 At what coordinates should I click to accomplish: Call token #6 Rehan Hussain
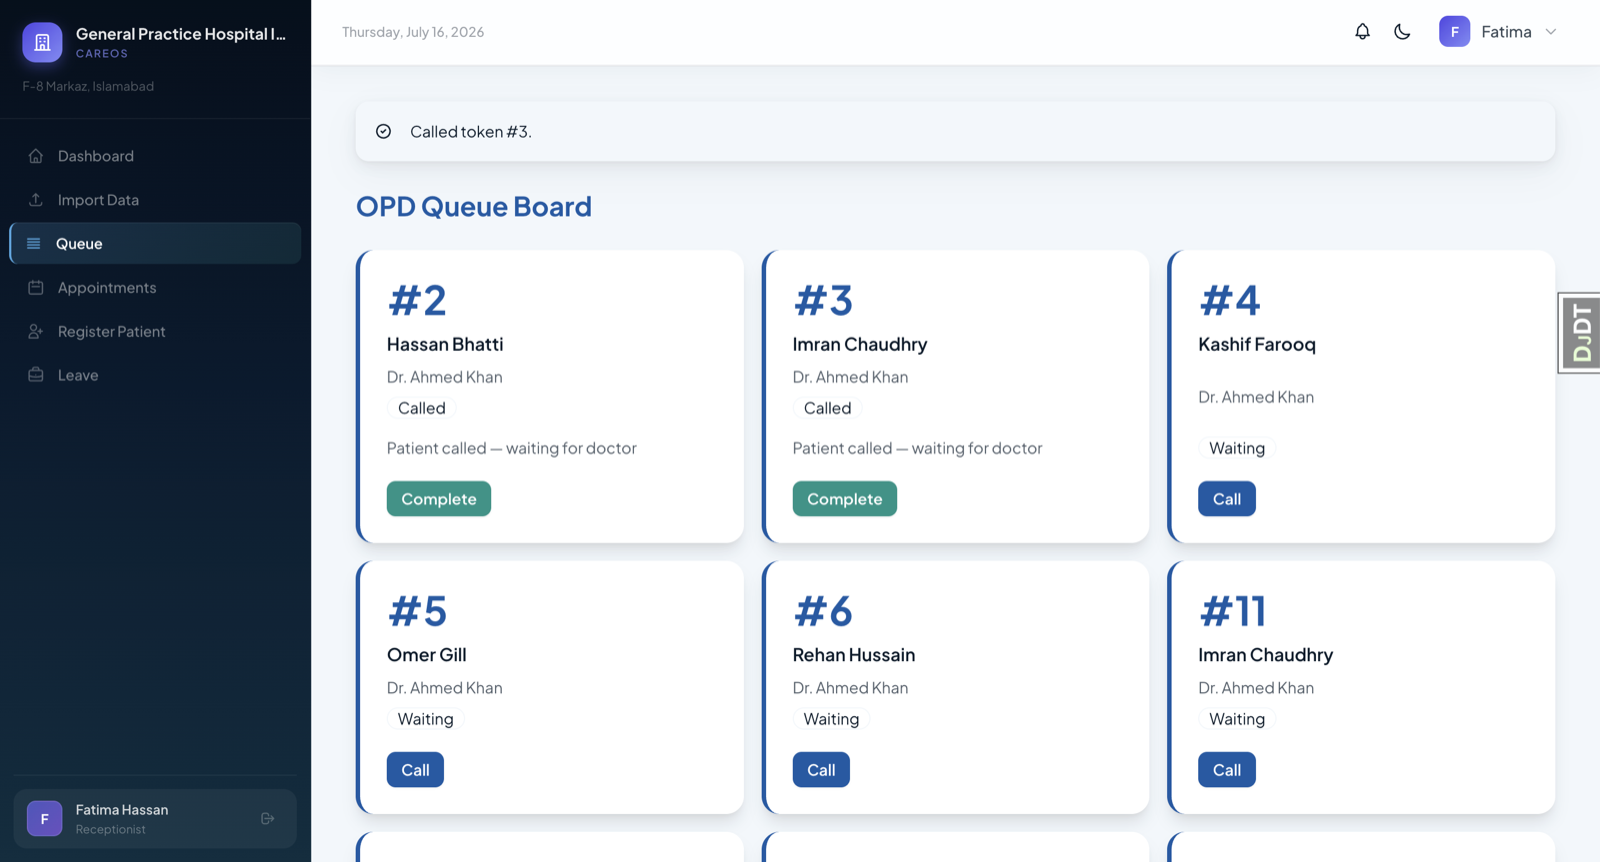[821, 770]
